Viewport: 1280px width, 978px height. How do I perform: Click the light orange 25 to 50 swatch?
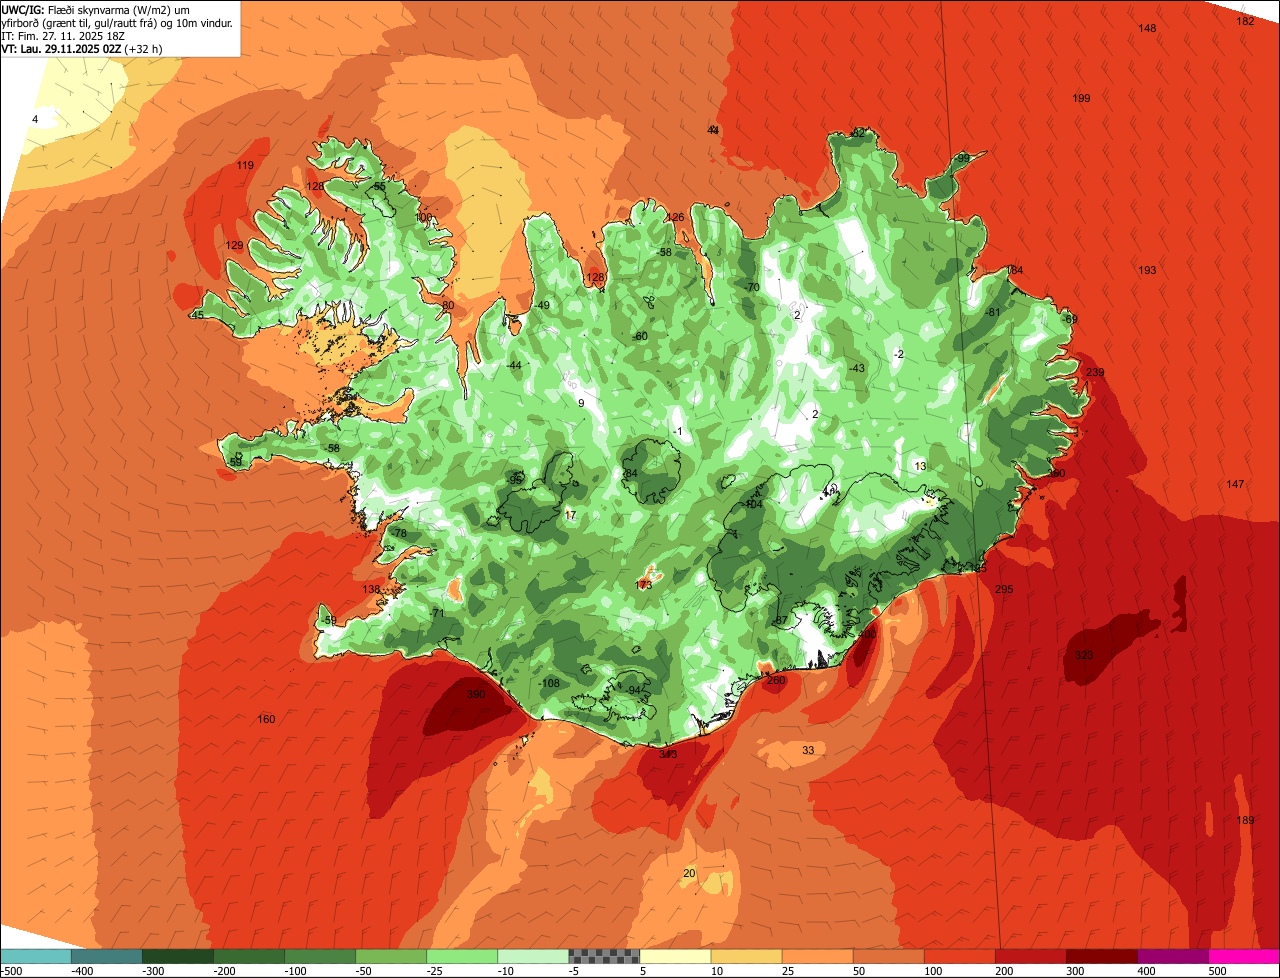(x=817, y=956)
